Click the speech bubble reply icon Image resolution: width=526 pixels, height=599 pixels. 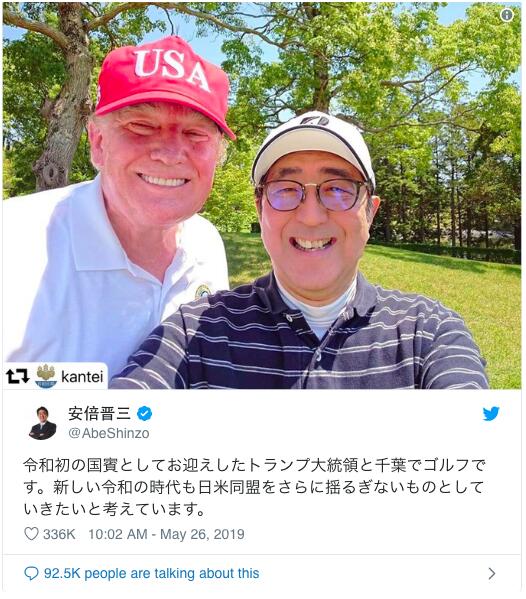[x=31, y=573]
